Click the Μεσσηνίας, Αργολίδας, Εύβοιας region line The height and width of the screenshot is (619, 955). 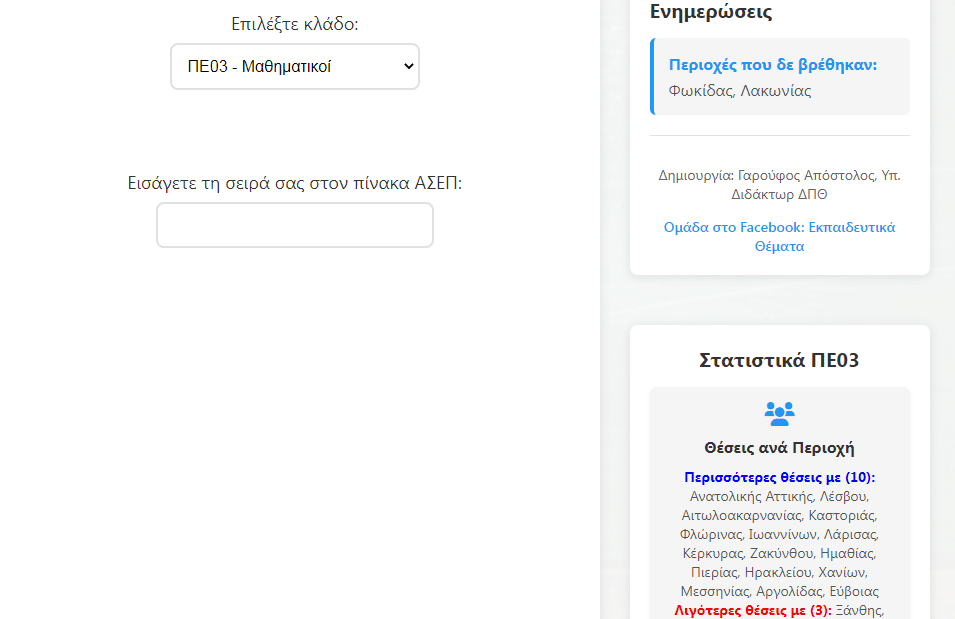(x=779, y=591)
